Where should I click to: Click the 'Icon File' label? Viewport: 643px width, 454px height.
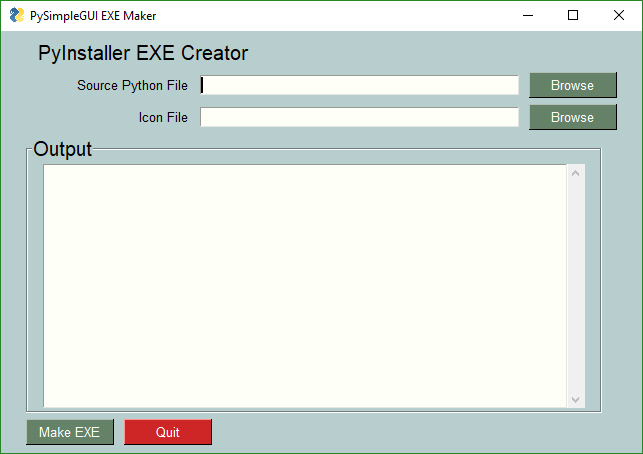point(163,117)
